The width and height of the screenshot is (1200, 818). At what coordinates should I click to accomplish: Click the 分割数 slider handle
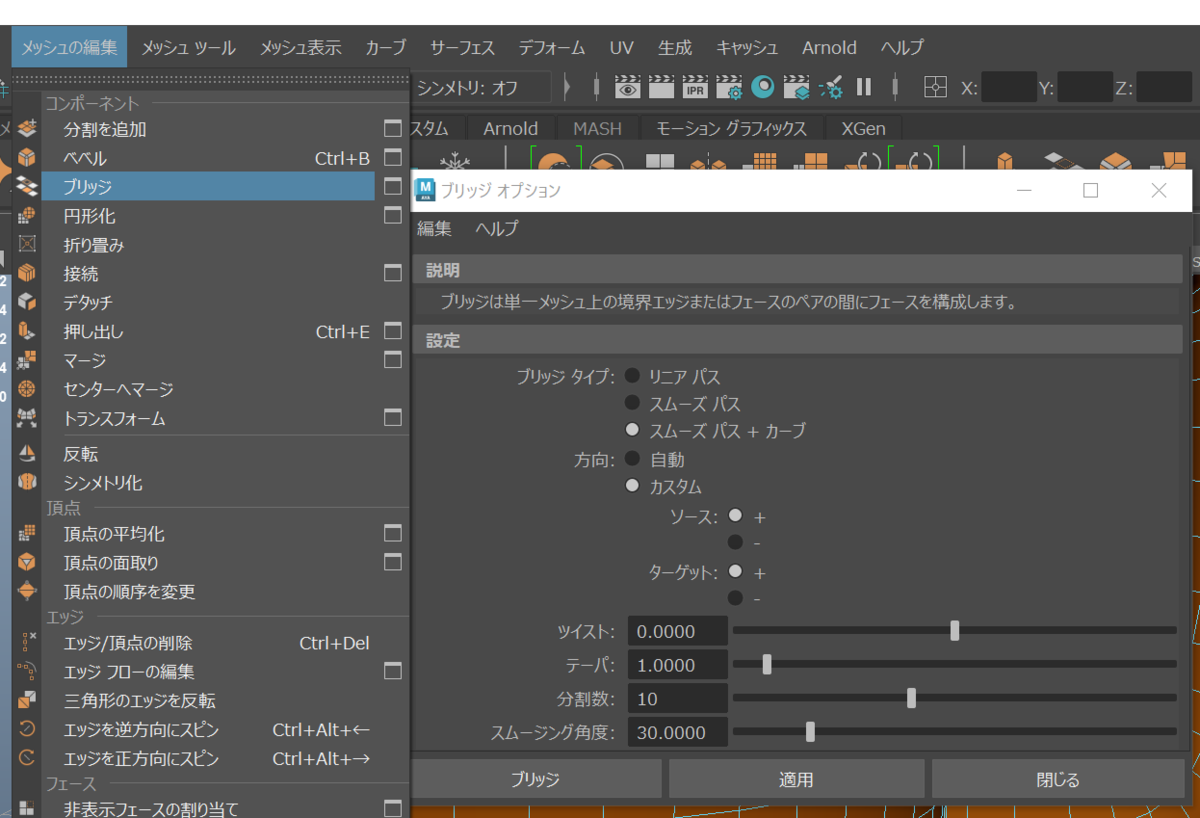(x=911, y=698)
